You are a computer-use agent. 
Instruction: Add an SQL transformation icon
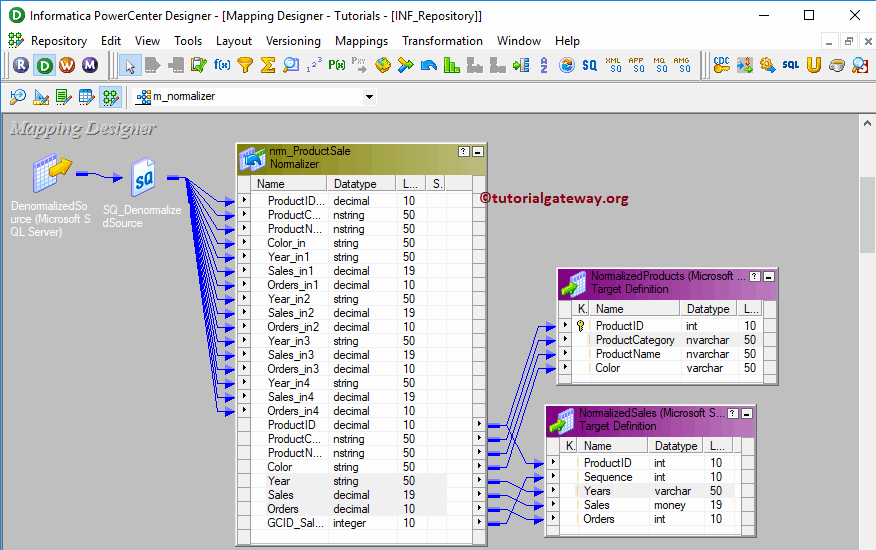(x=791, y=65)
